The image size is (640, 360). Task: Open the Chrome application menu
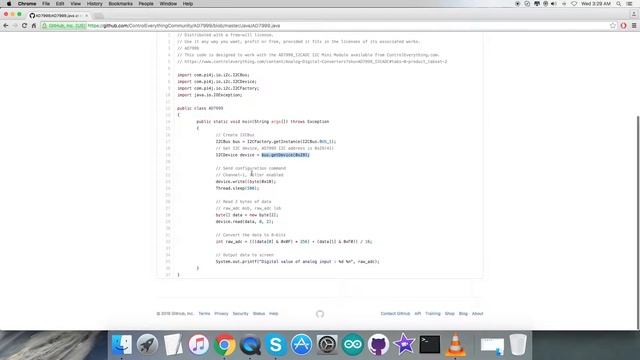pos(27,4)
